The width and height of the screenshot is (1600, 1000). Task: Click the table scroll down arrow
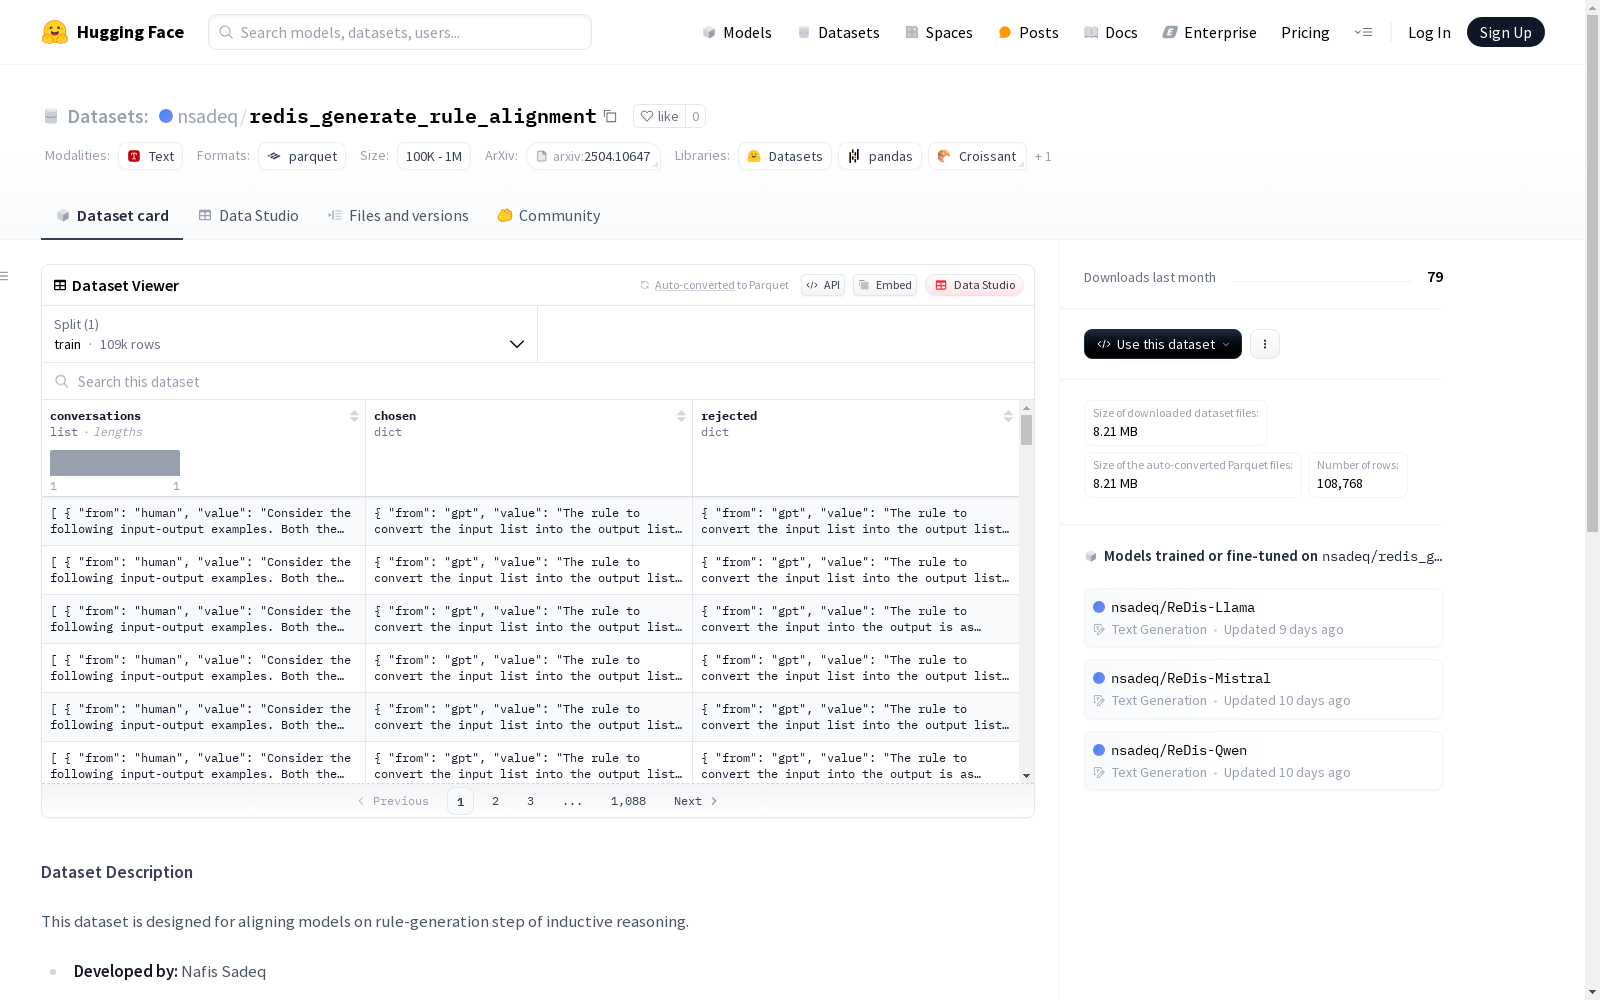[1026, 776]
